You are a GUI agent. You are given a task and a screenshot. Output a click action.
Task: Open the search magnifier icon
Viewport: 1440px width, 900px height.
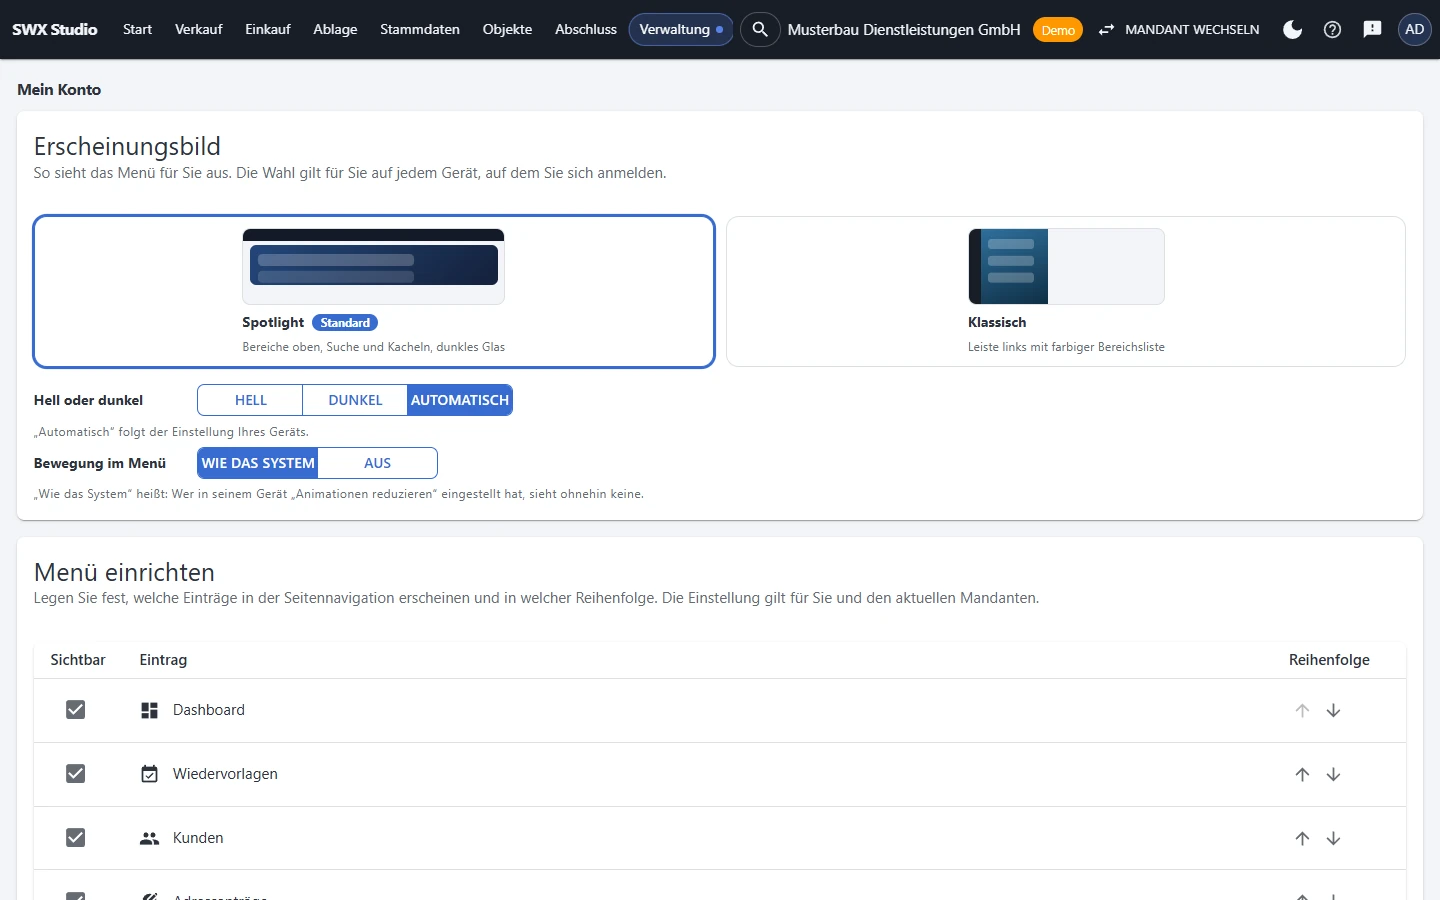(760, 29)
